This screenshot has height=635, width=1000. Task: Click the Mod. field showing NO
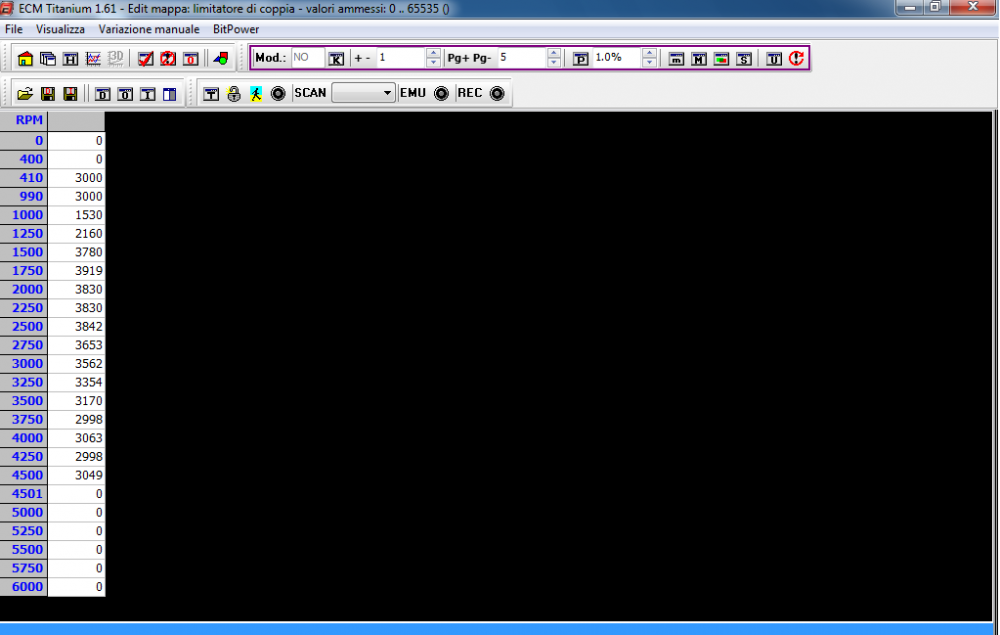click(x=307, y=58)
